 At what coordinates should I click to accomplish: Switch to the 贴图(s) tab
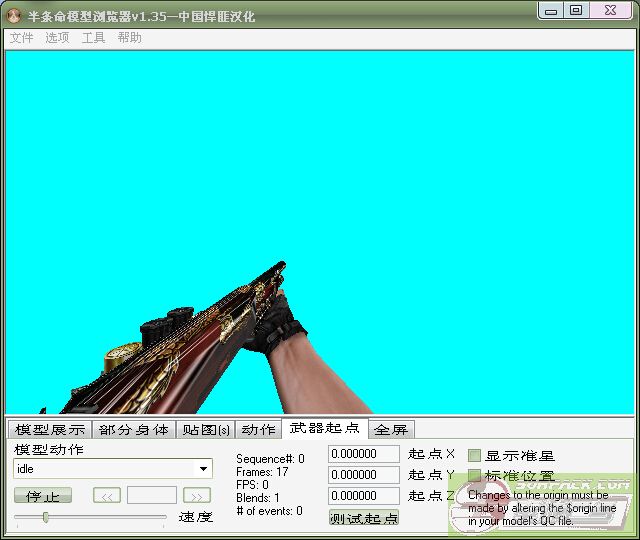coord(206,429)
